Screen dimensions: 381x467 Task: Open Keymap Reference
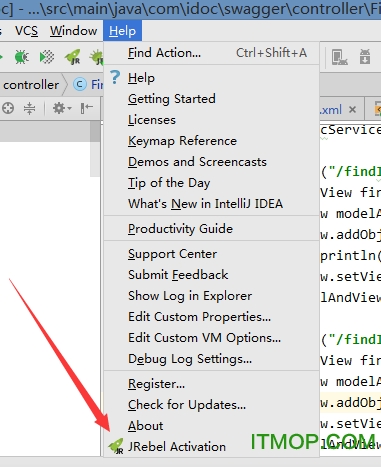click(211, 141)
